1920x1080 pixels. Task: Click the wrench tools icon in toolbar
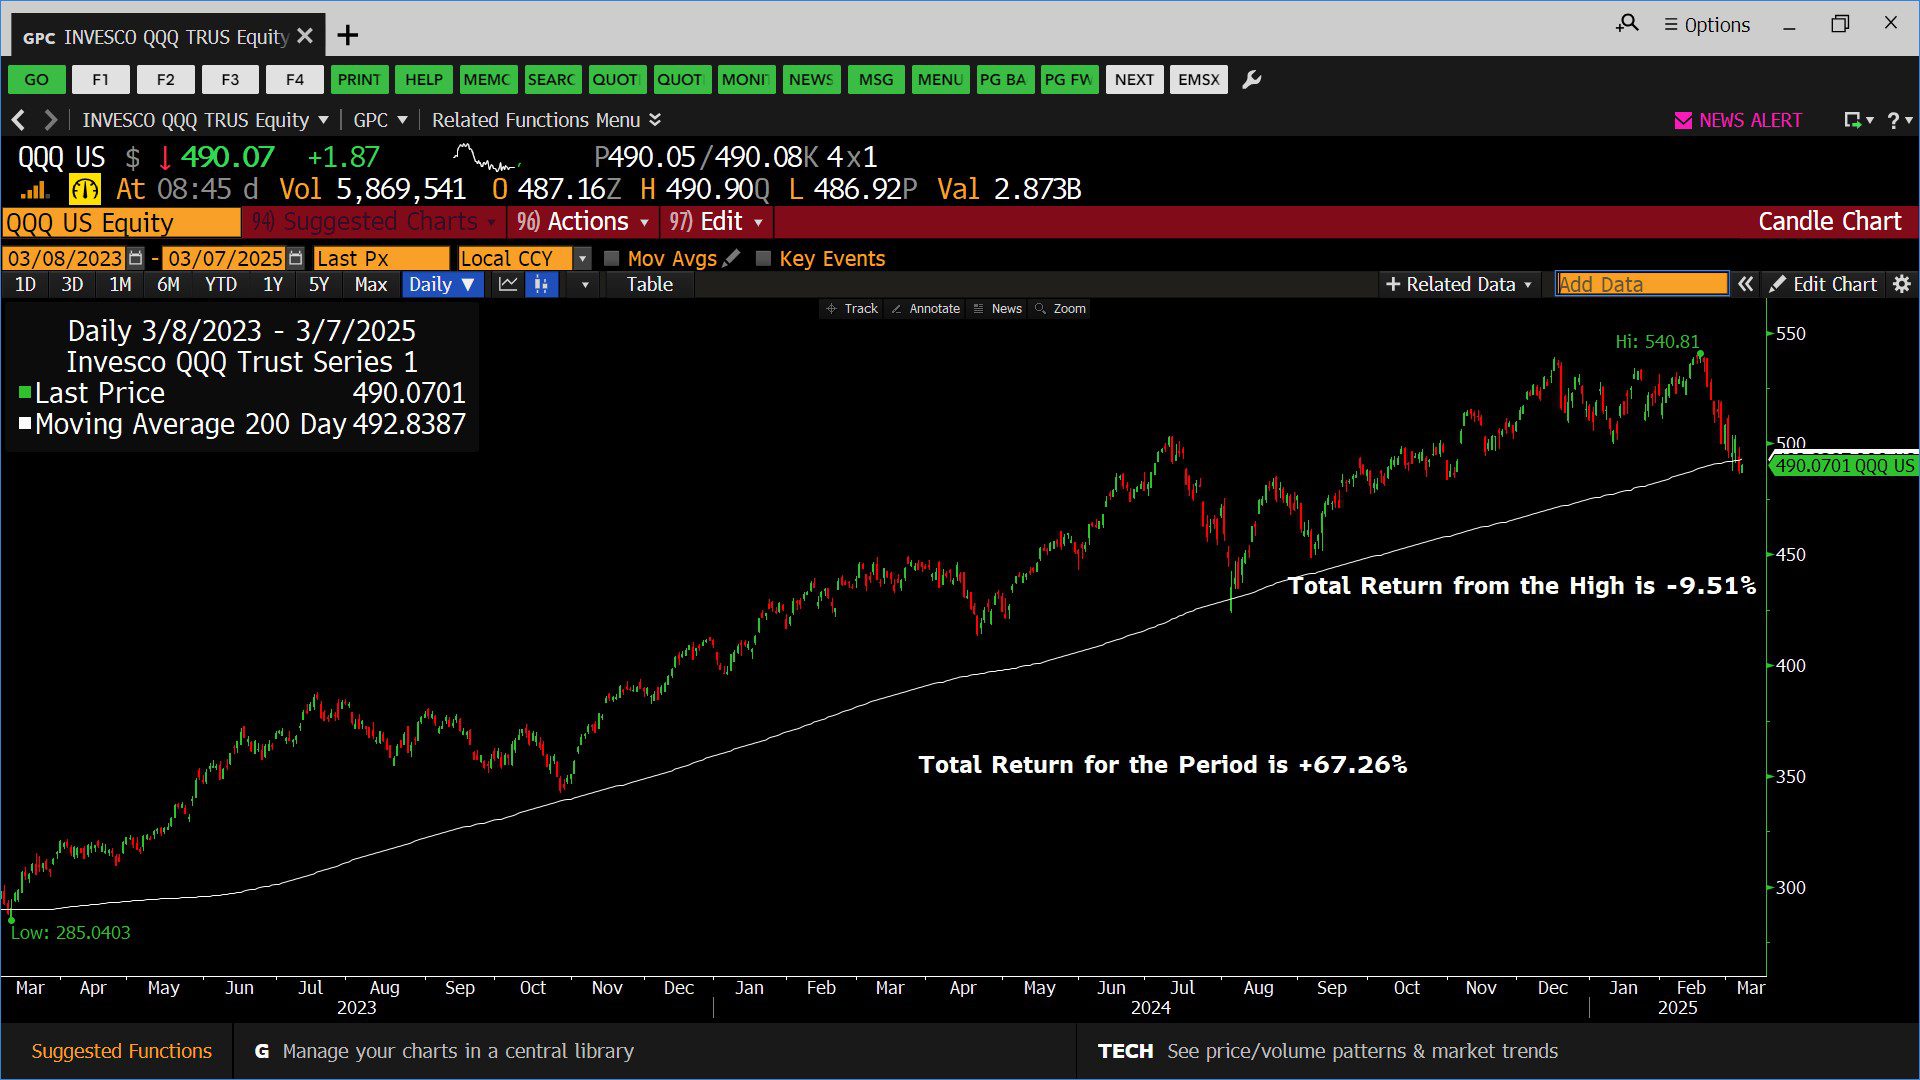point(1251,79)
